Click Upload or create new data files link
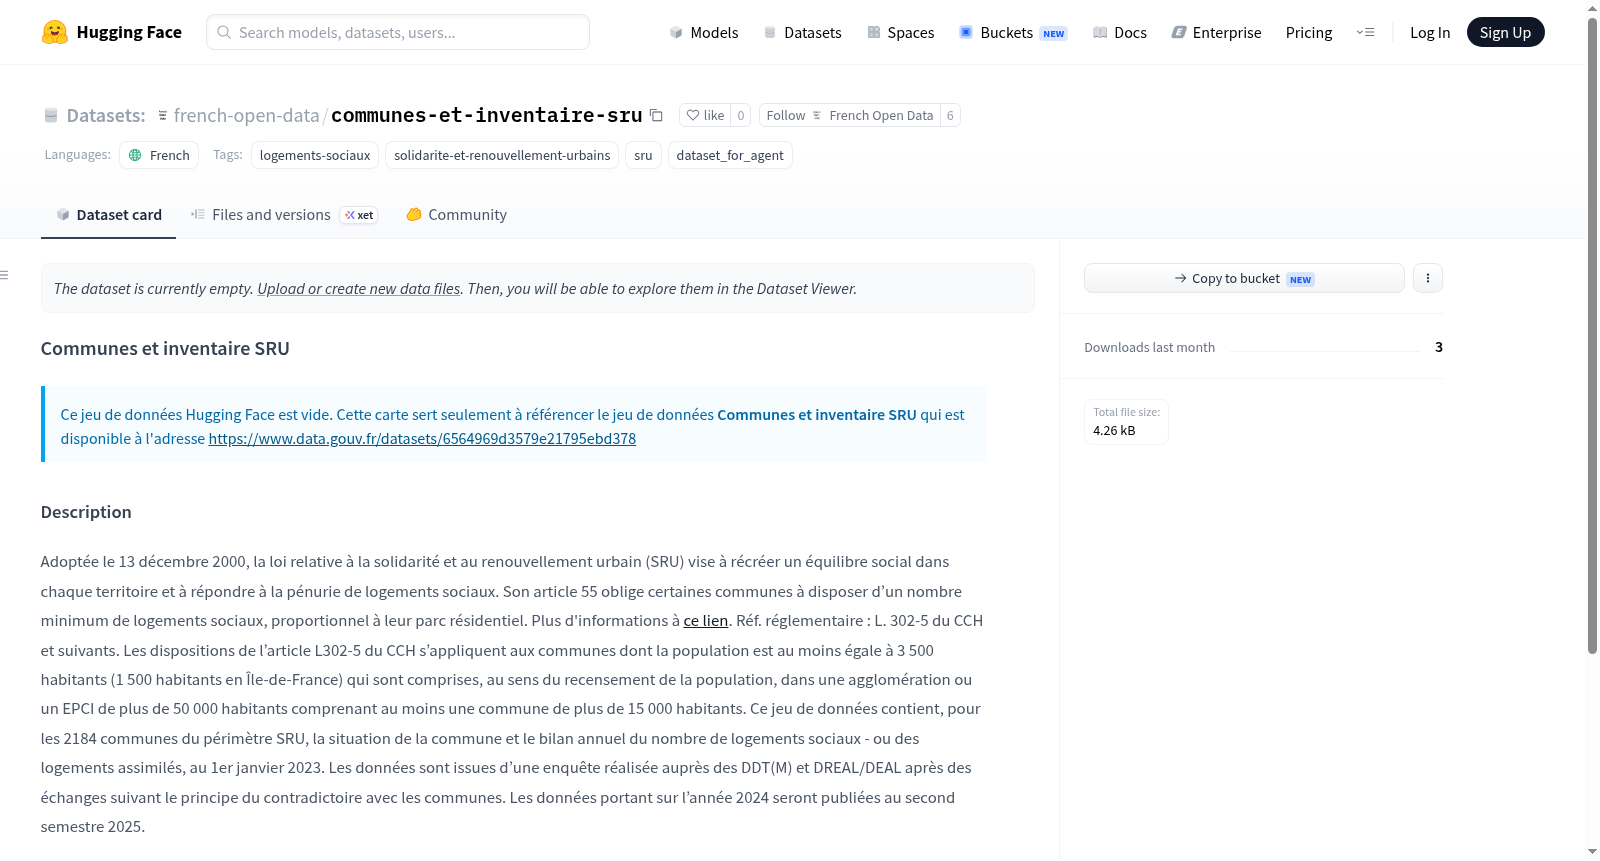This screenshot has height=861, width=1600. point(359,288)
